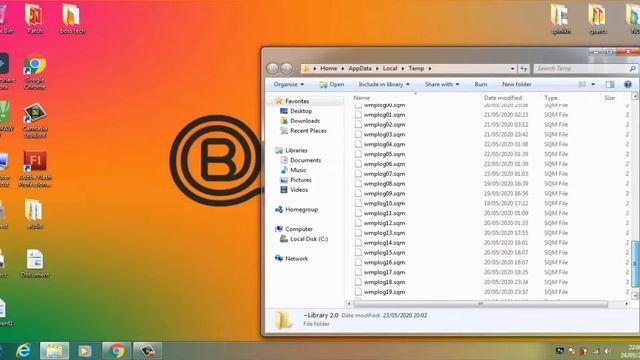Expand the arrow after Home in address bar
Viewport: 640px width, 360px height.
coord(343,69)
